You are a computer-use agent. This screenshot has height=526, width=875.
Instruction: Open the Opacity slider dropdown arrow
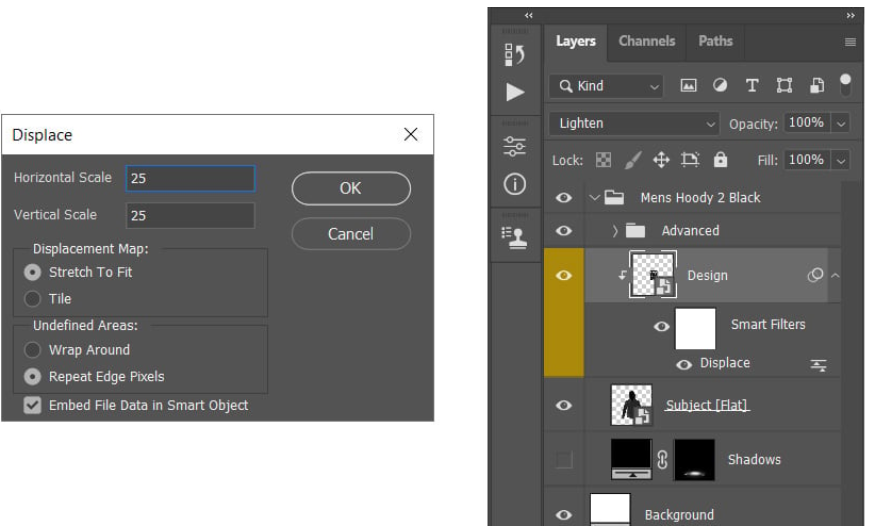click(840, 123)
